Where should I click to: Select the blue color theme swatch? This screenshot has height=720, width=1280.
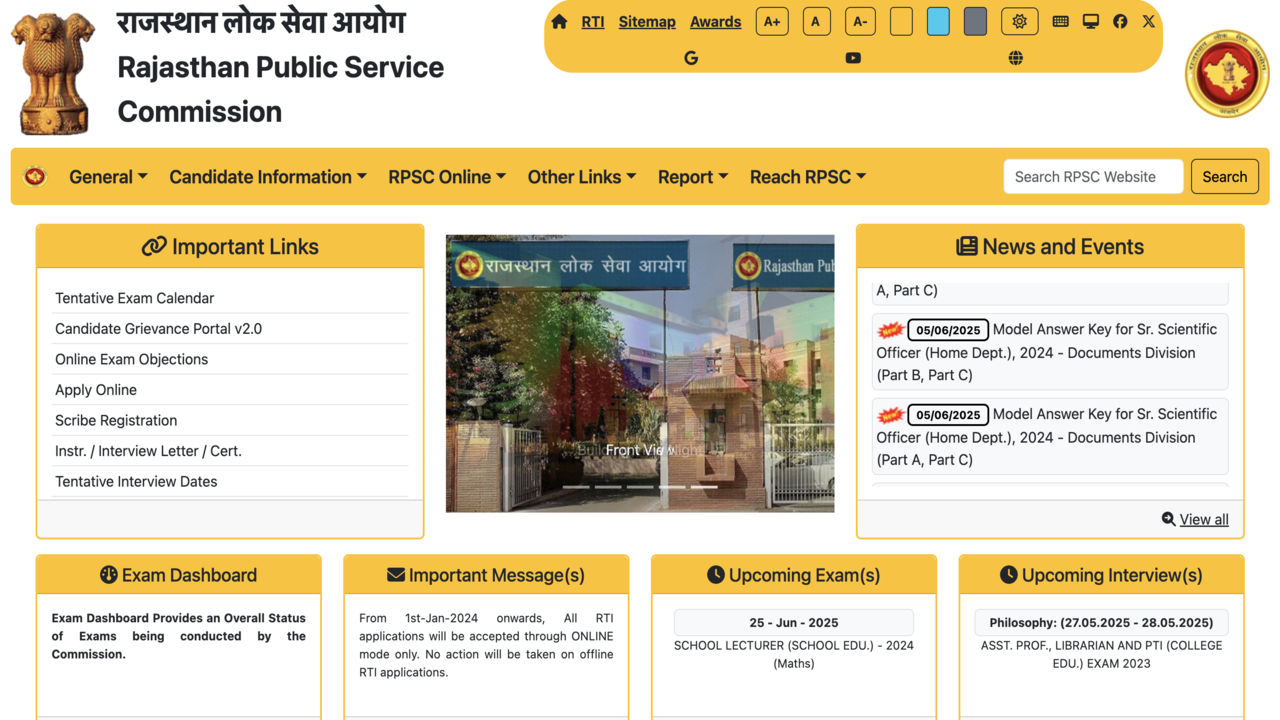[938, 21]
